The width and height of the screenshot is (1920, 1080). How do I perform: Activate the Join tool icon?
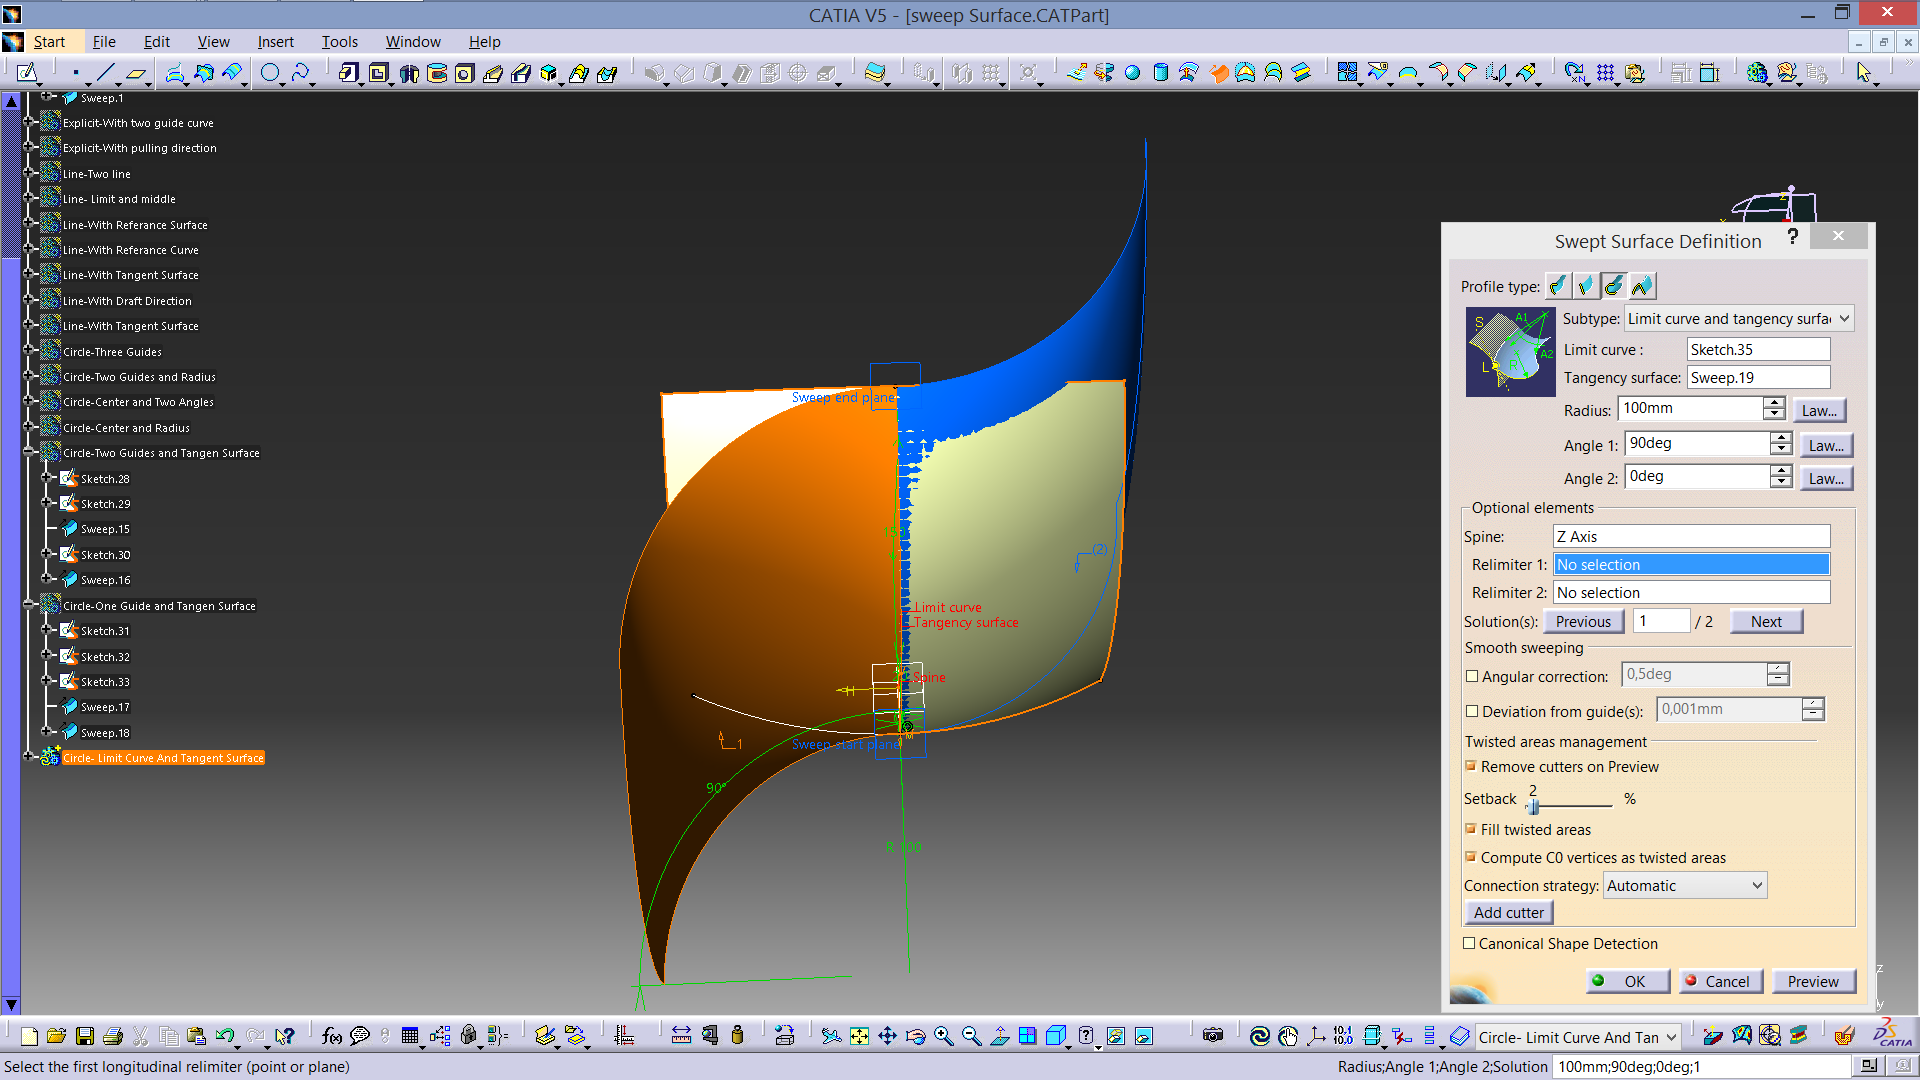(x=1348, y=73)
